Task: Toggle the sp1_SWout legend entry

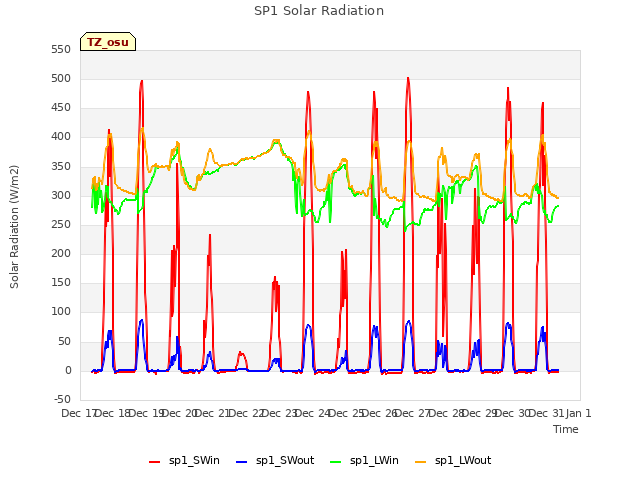Action: coord(275,460)
